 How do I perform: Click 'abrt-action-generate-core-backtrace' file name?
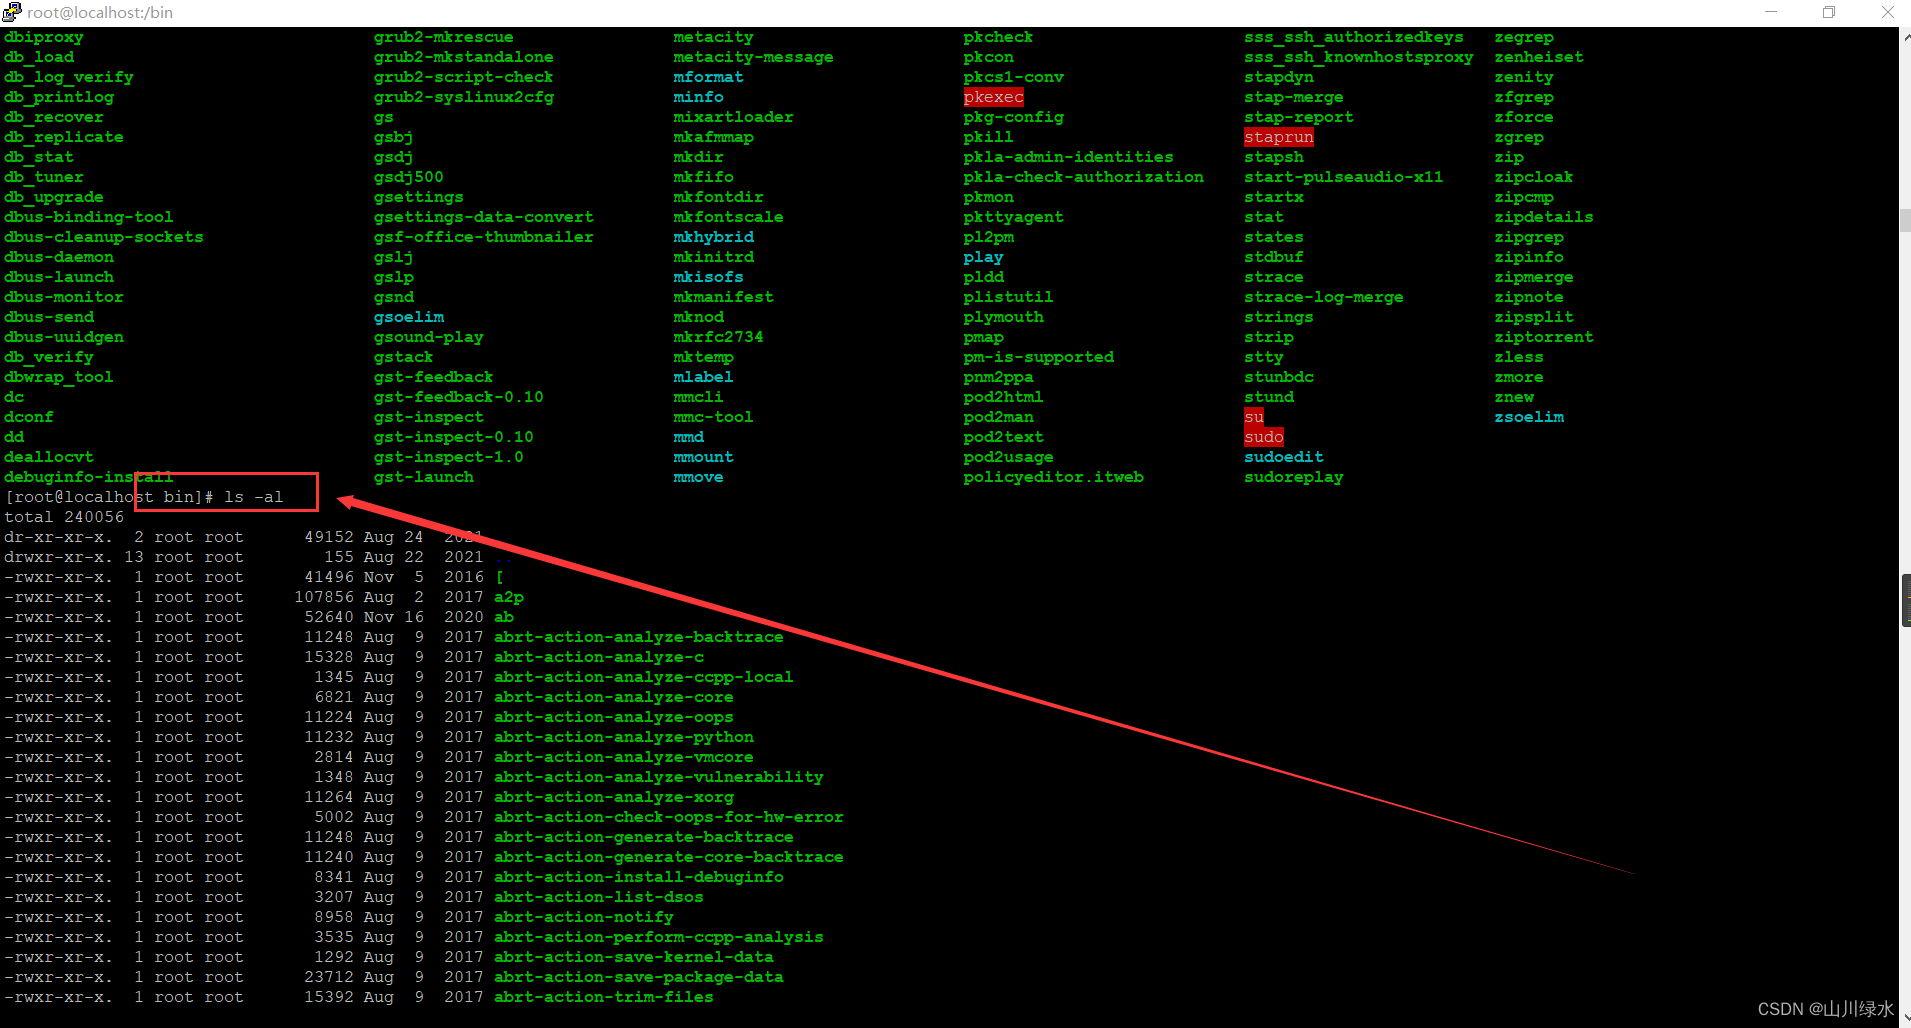pos(669,857)
